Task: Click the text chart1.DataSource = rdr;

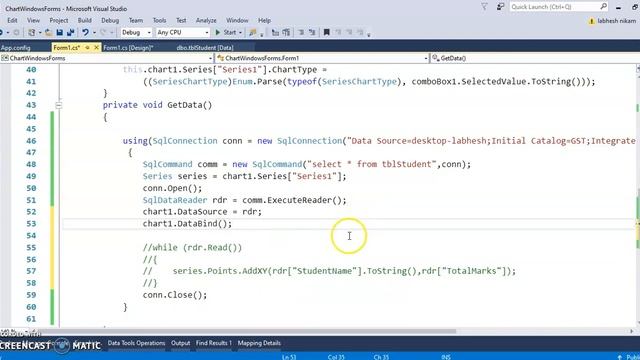Action: [x=202, y=212]
